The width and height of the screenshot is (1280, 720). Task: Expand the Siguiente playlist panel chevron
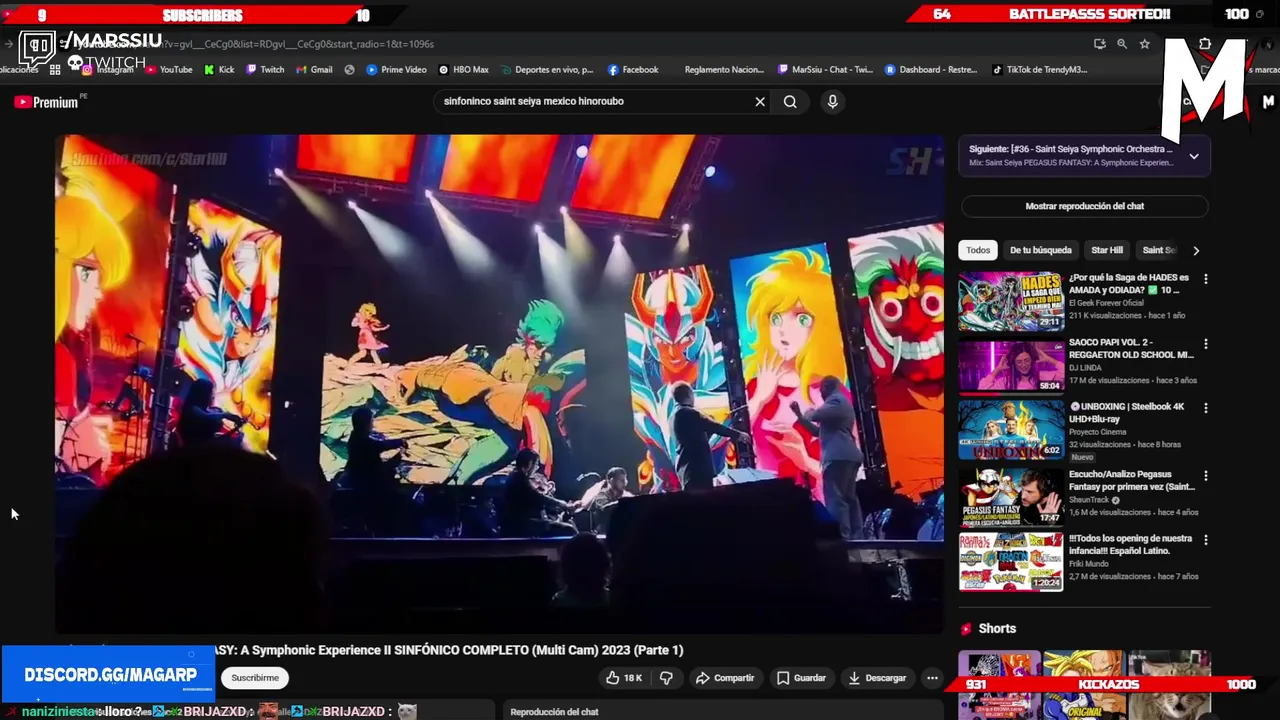pos(1194,156)
